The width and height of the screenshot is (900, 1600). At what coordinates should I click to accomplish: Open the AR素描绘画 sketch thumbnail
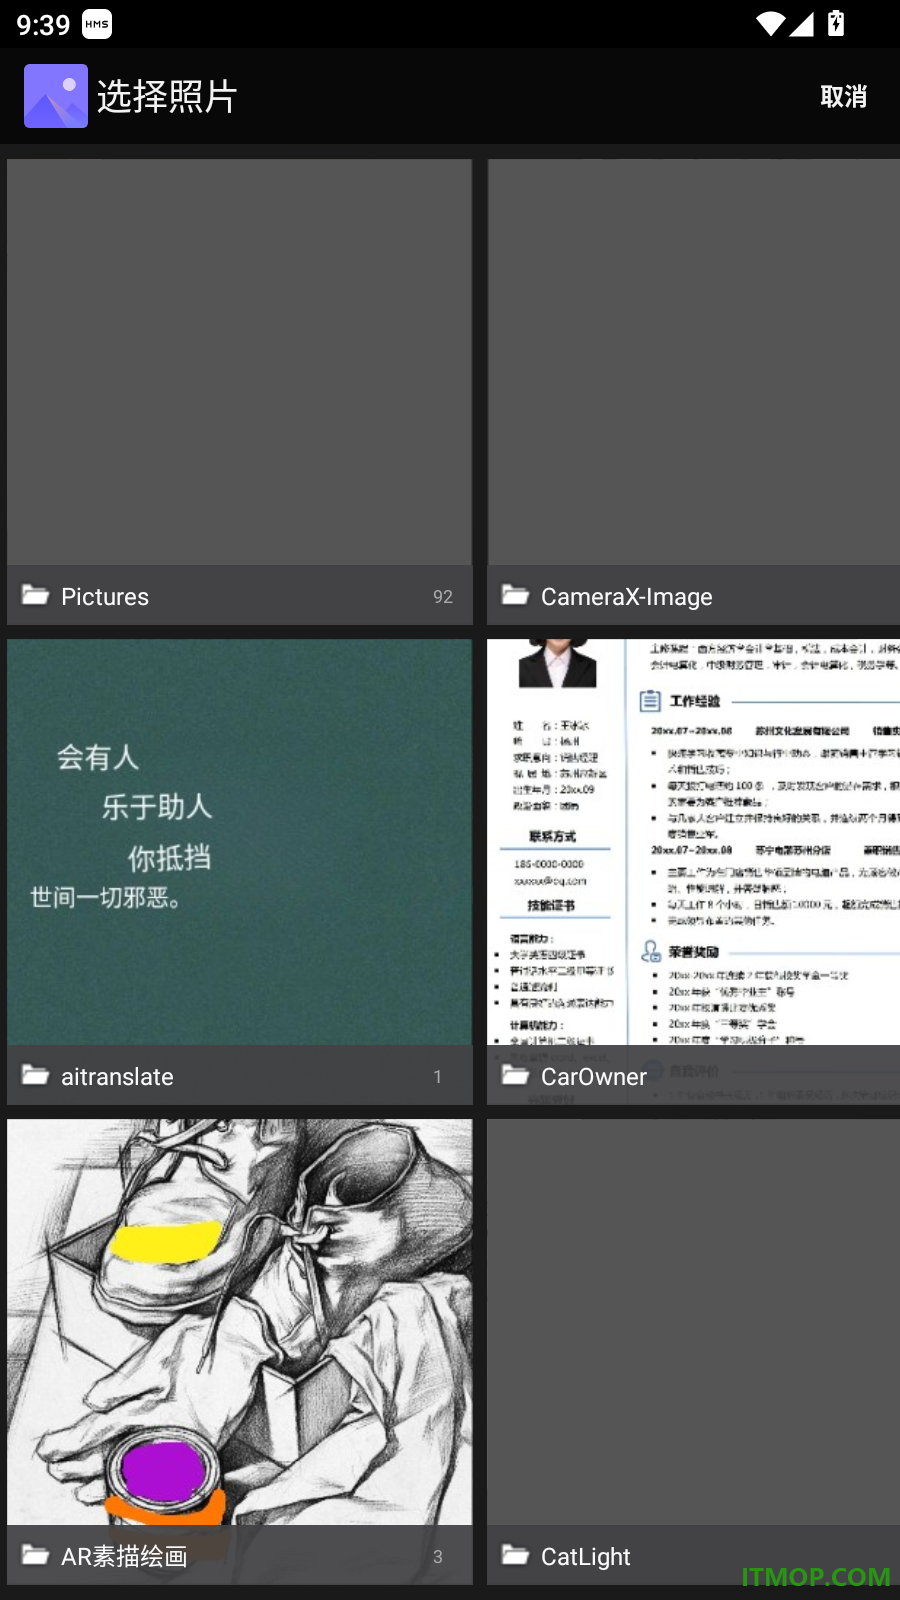pyautogui.click(x=240, y=1322)
